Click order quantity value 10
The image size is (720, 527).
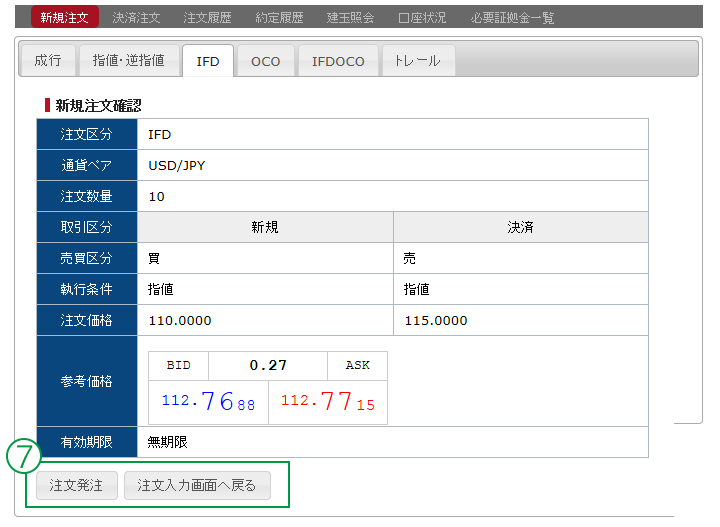(157, 196)
